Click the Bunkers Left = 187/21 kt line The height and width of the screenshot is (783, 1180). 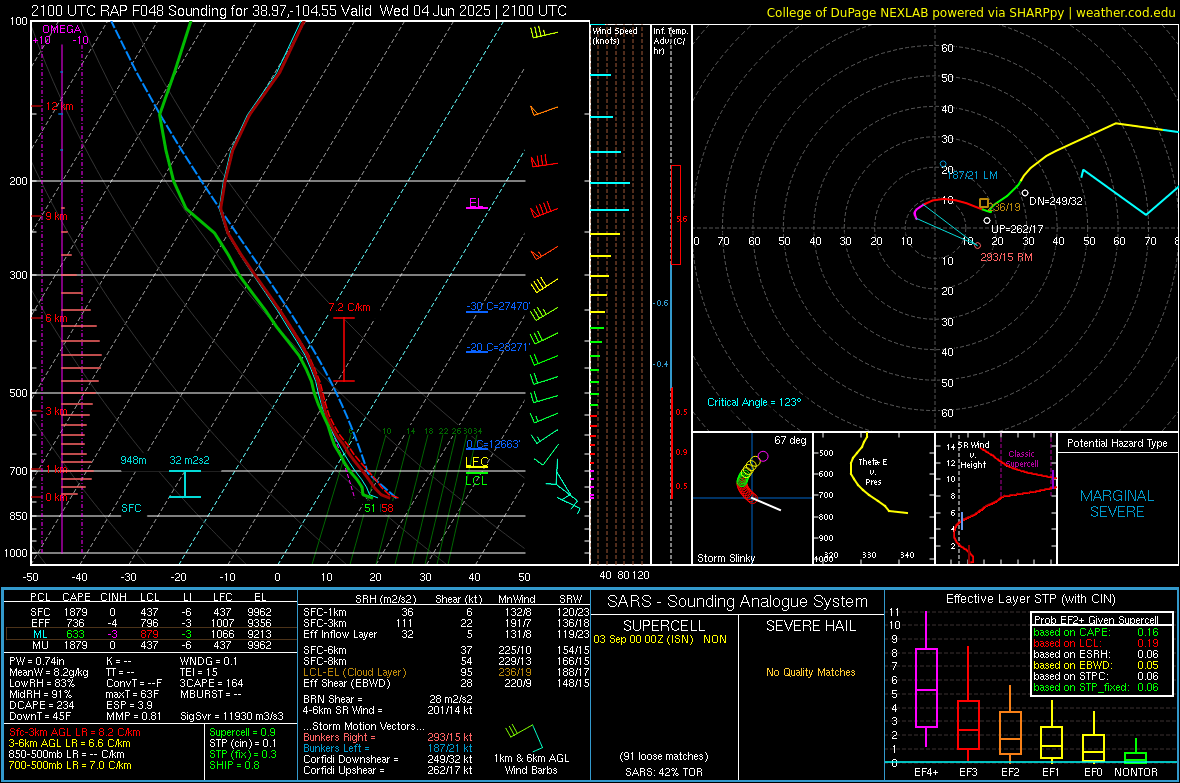388,748
